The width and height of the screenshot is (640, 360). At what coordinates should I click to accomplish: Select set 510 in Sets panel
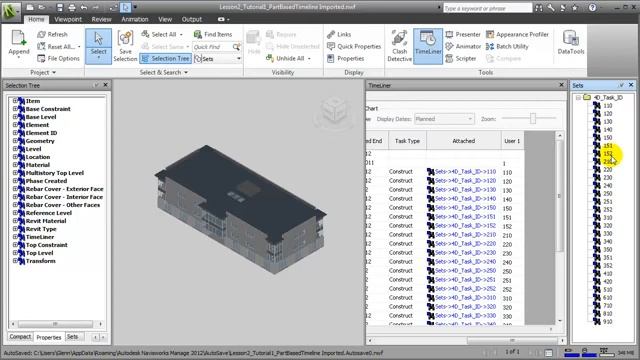click(x=608, y=289)
